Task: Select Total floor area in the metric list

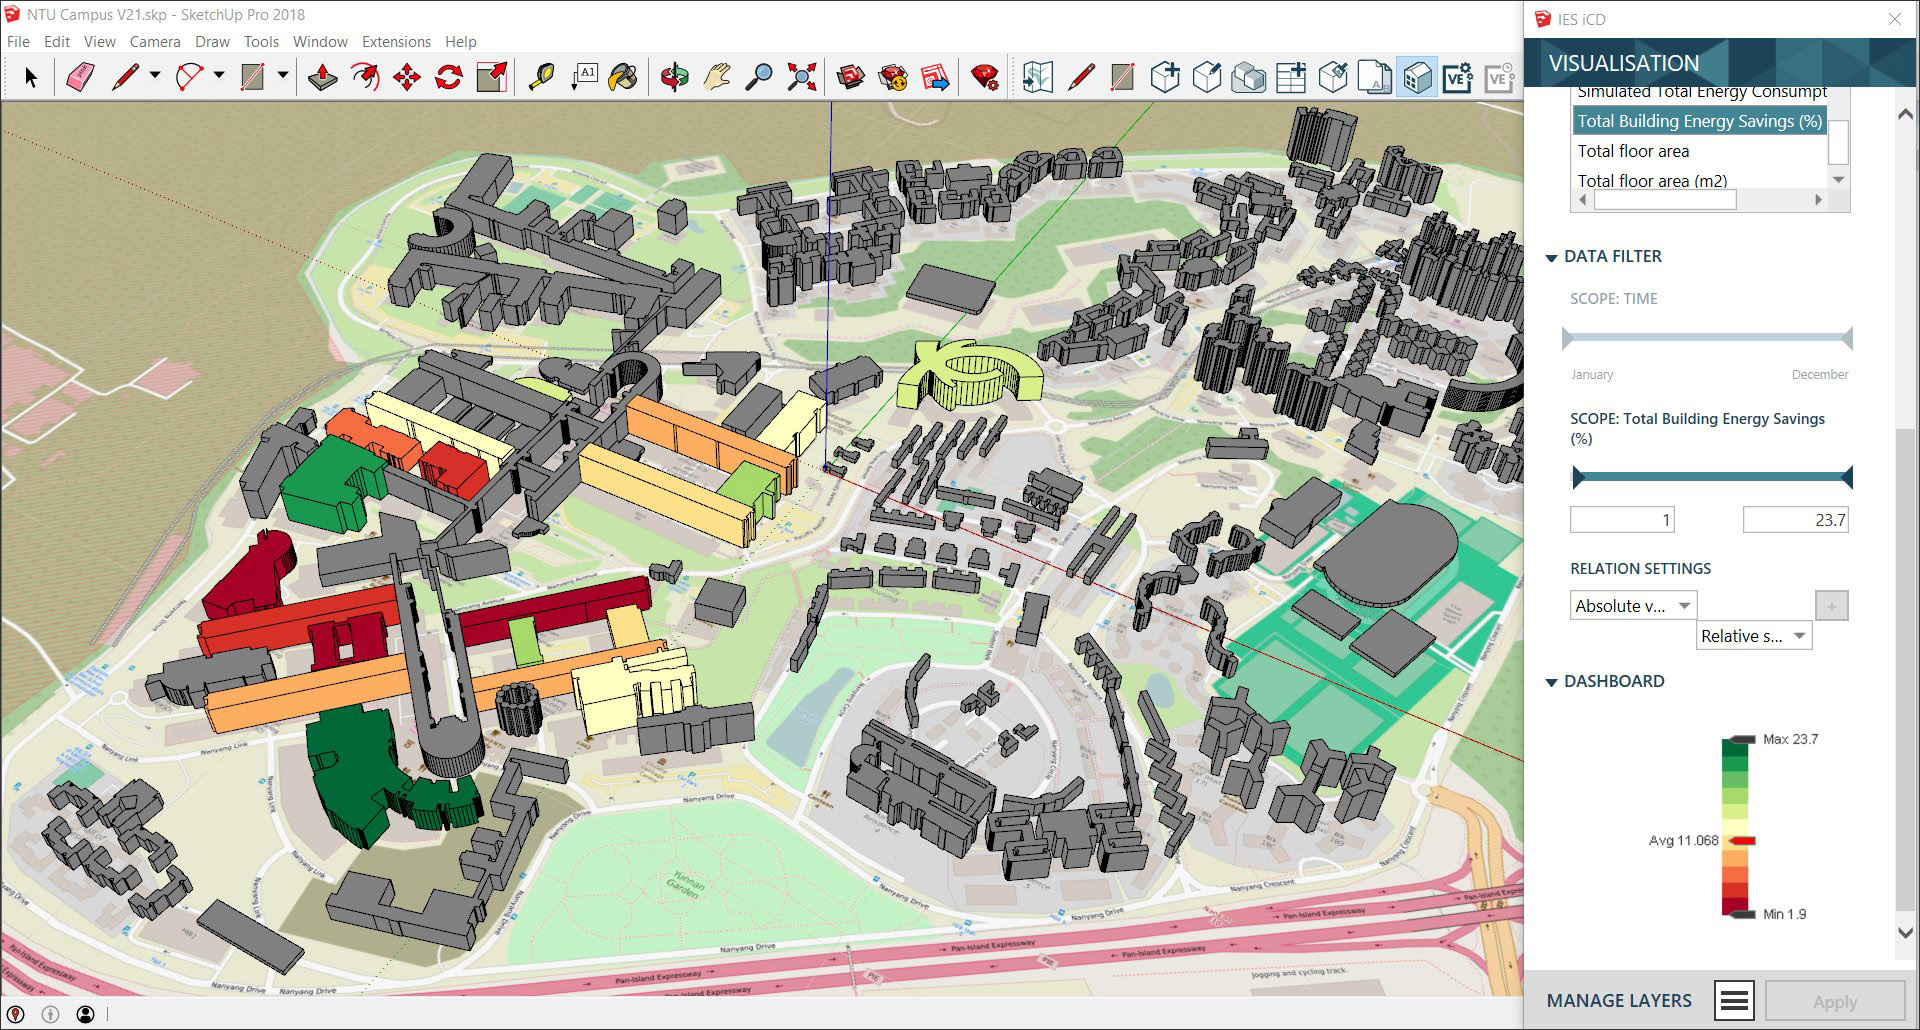Action: click(x=1632, y=151)
